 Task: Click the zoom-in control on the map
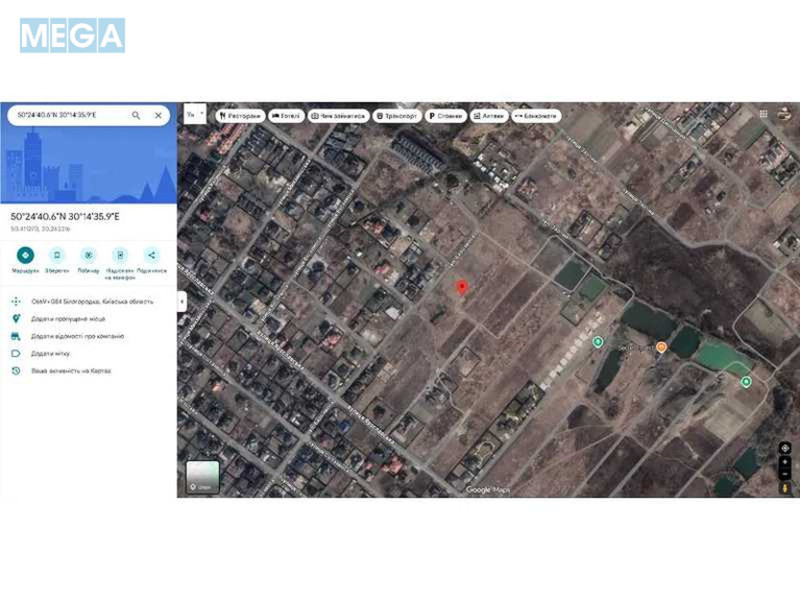[785, 463]
